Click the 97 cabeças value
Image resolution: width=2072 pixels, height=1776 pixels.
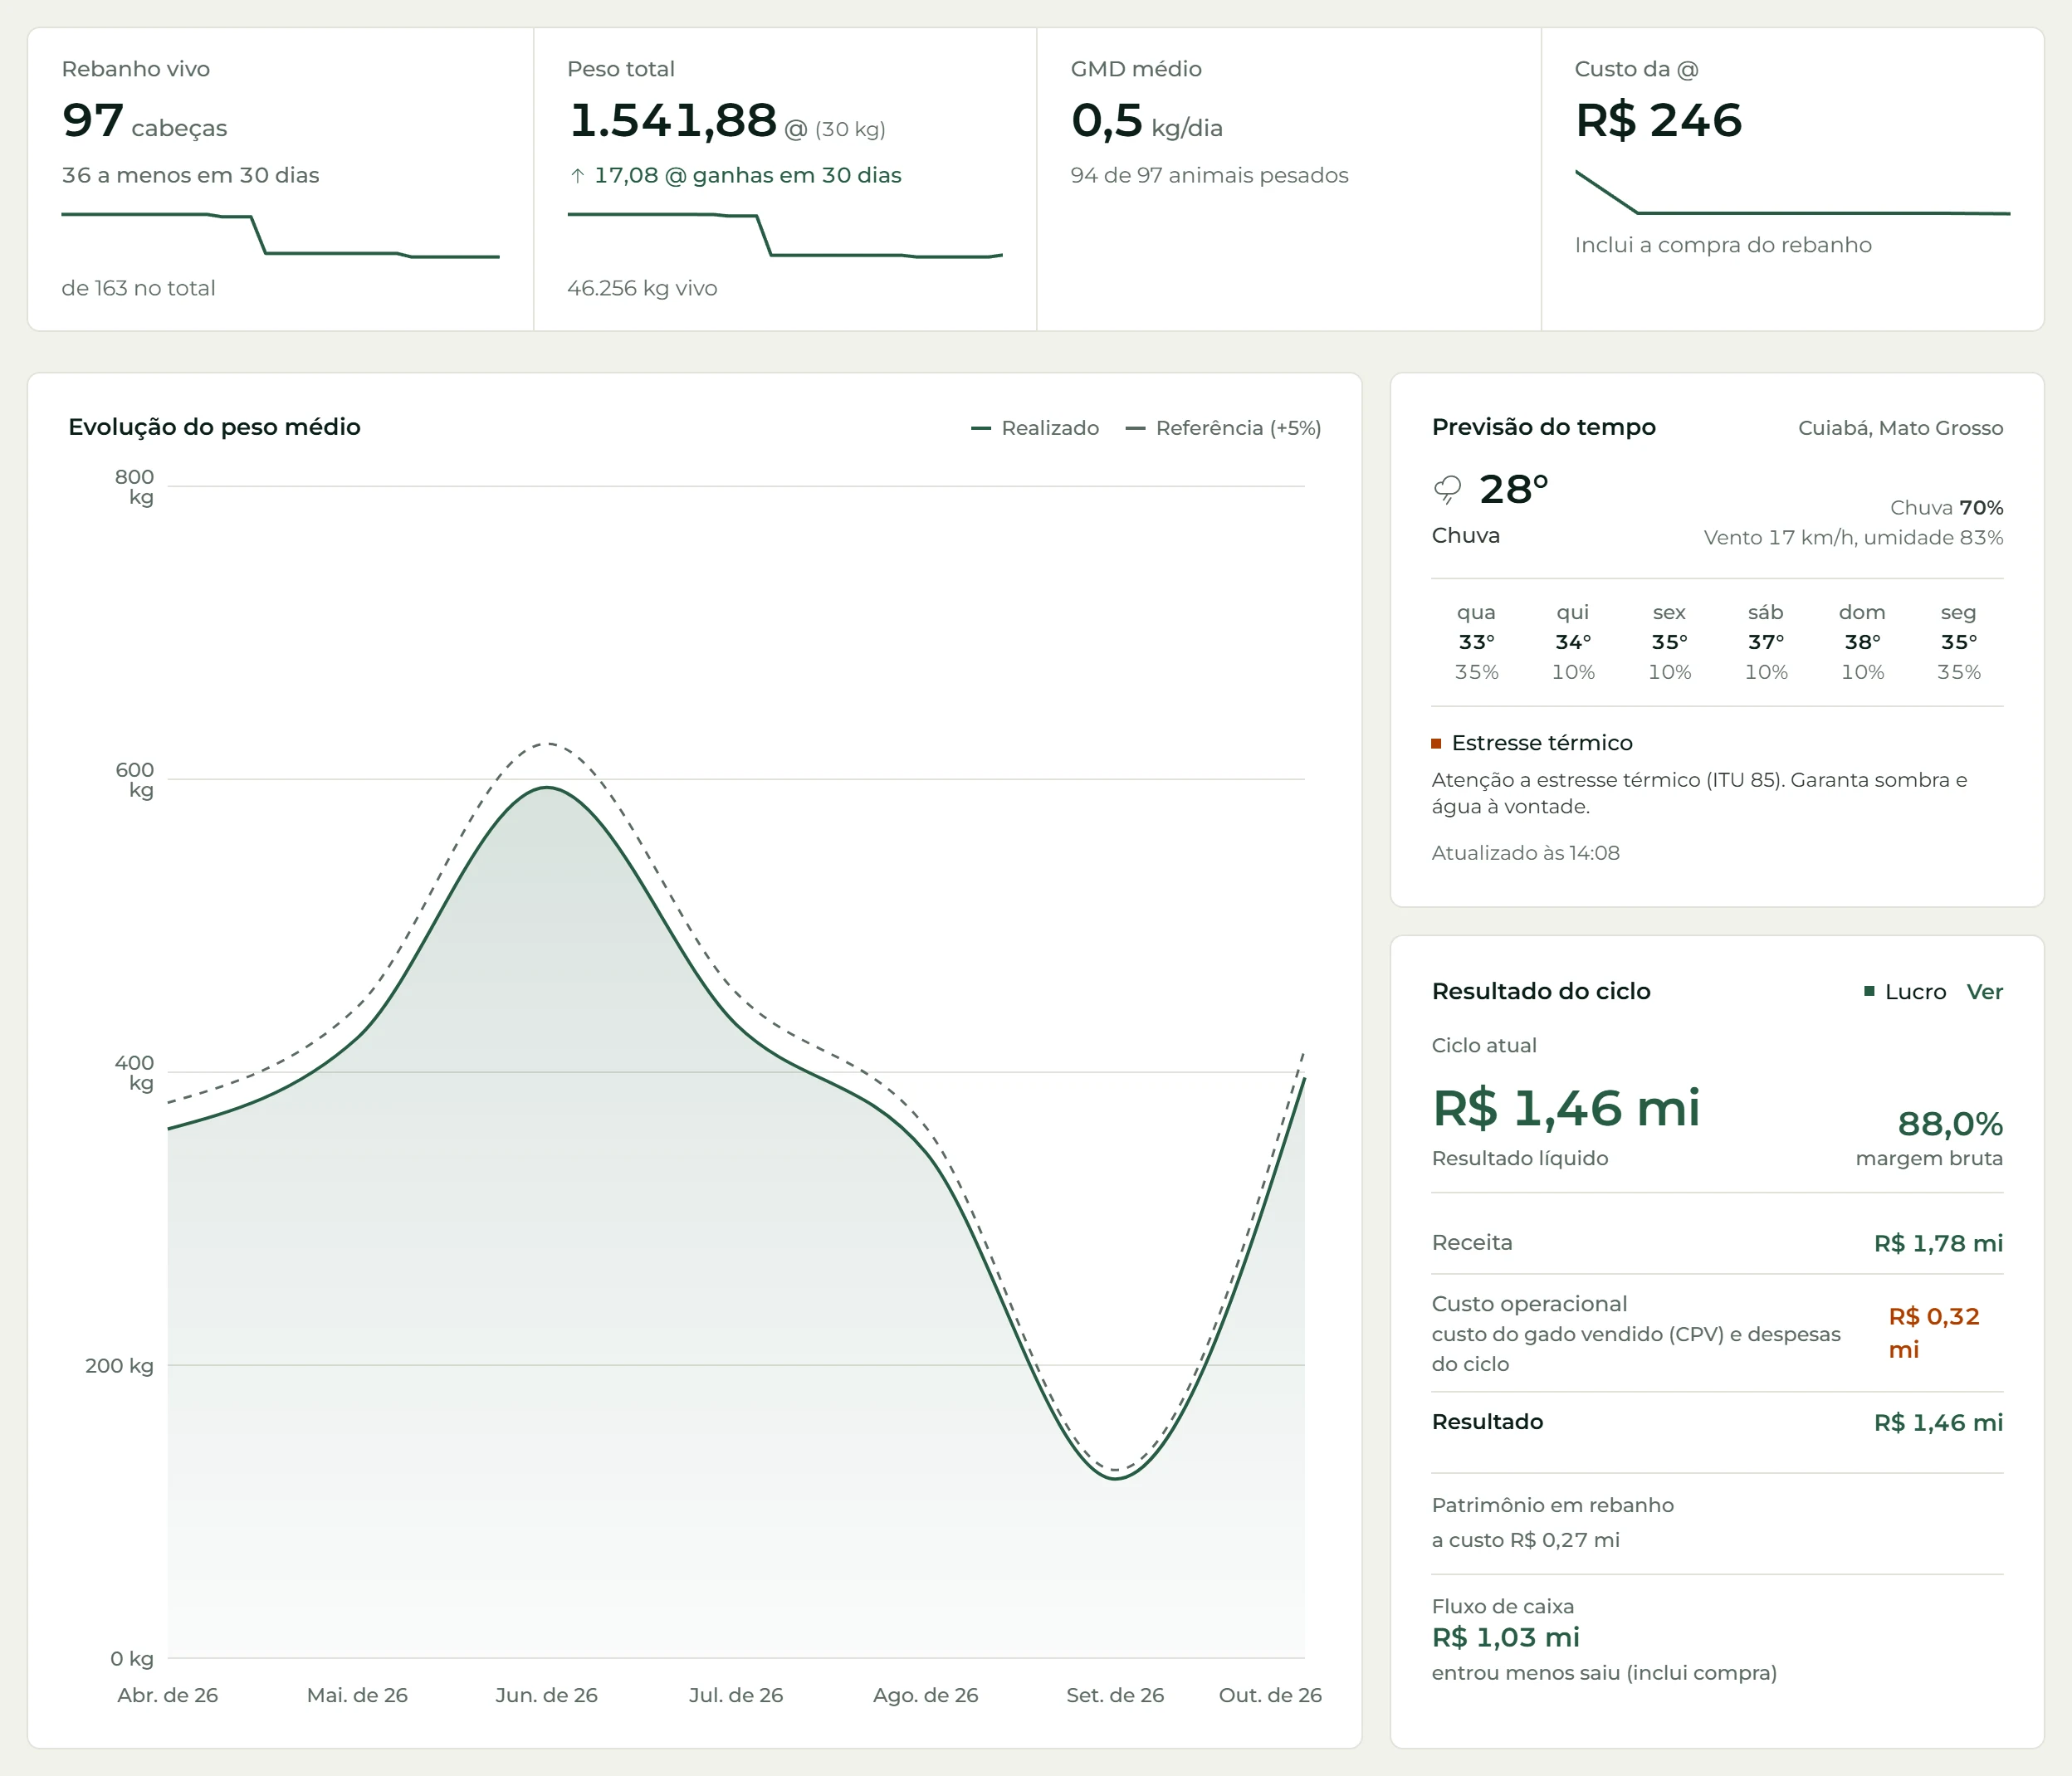click(x=144, y=121)
